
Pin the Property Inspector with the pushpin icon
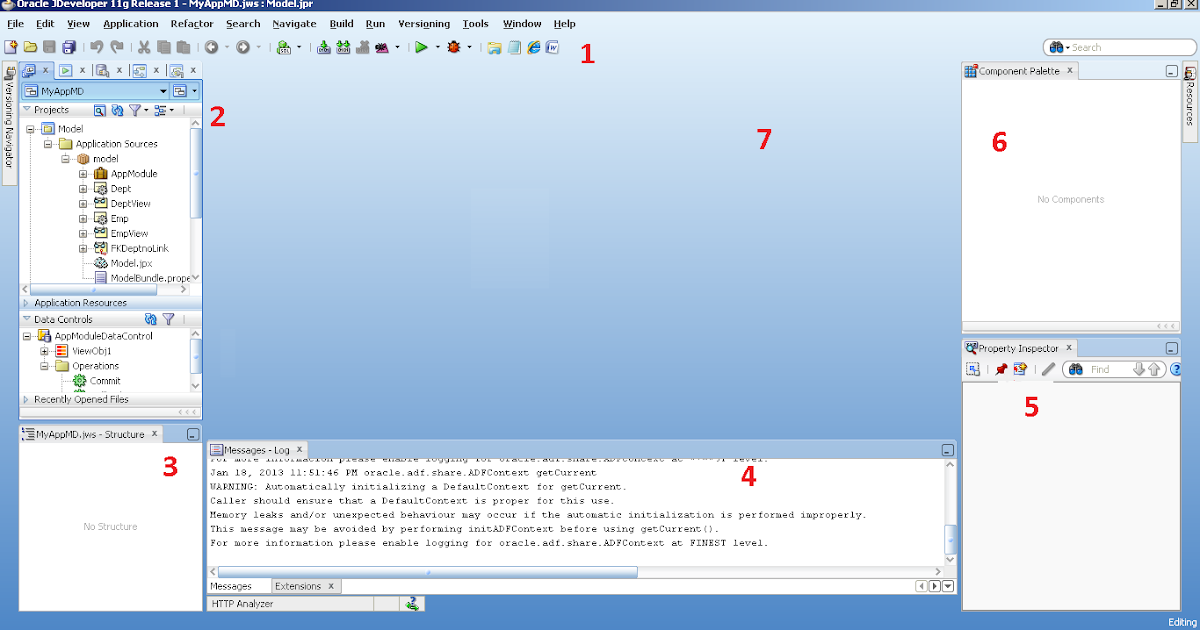[1002, 368]
